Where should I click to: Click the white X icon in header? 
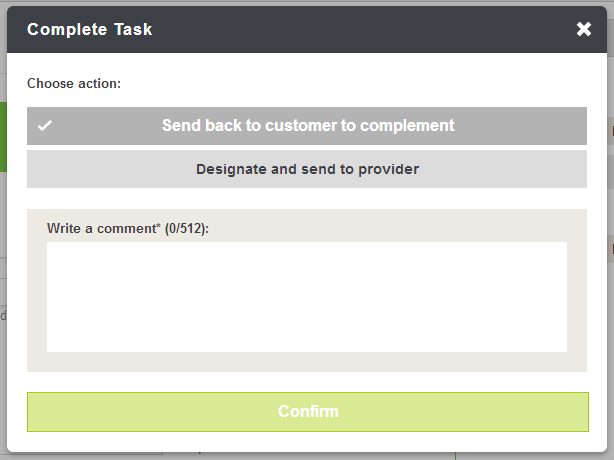click(x=584, y=29)
